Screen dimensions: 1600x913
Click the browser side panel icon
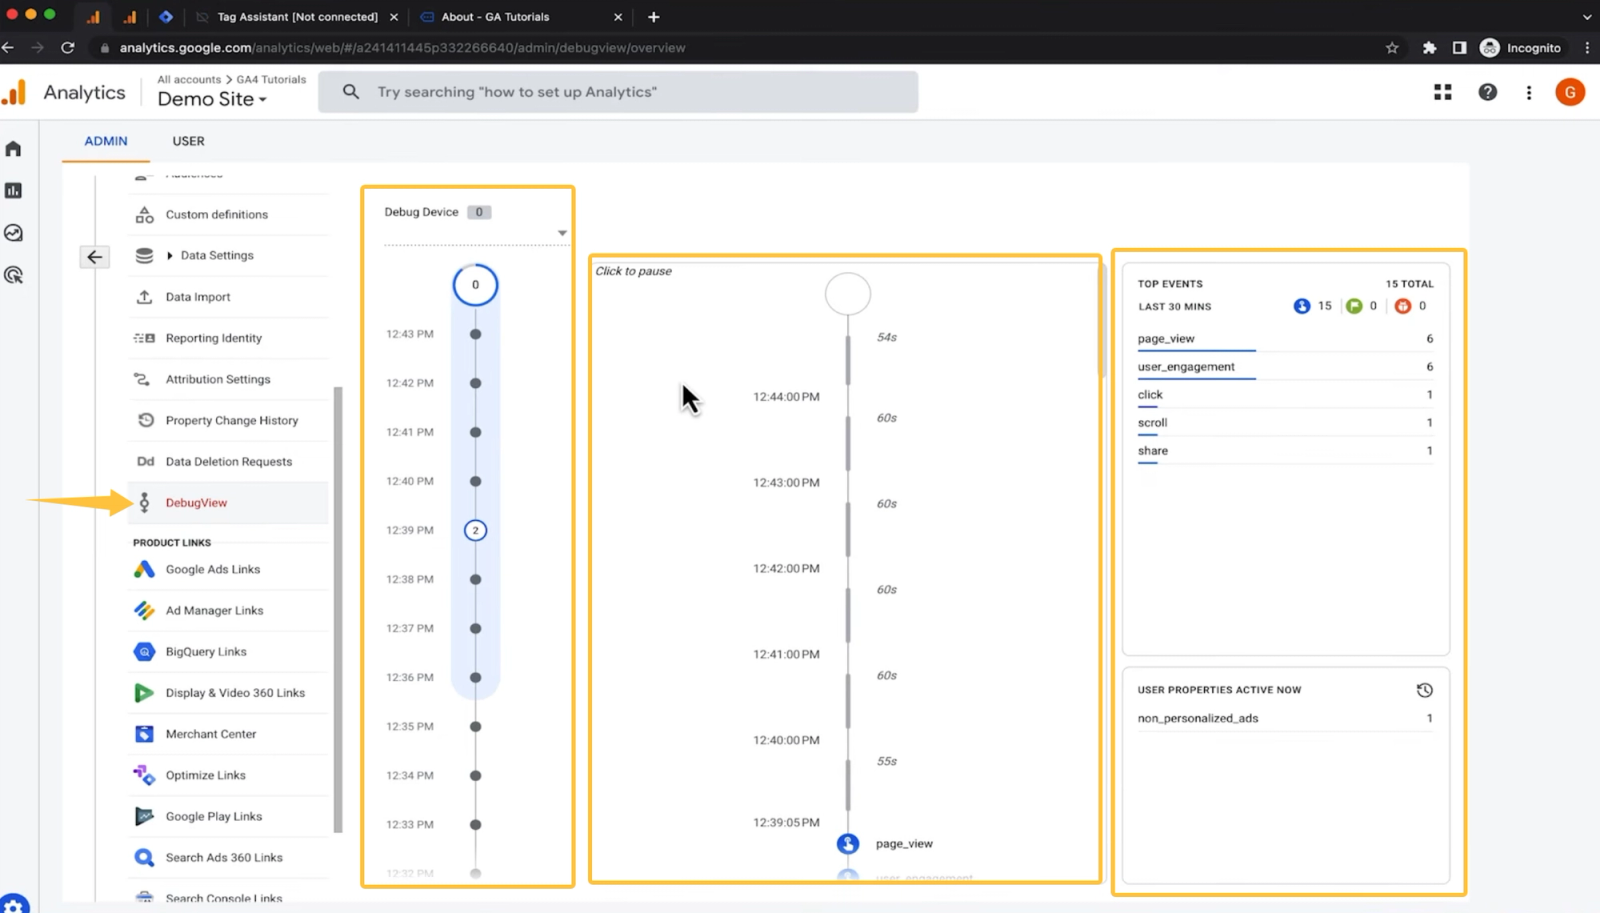pyautogui.click(x=1459, y=47)
